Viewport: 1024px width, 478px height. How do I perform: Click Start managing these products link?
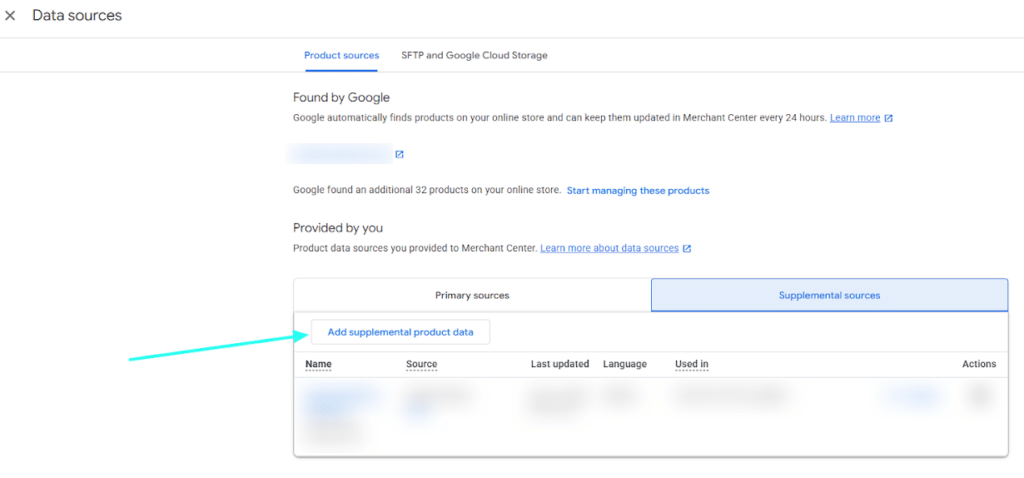point(638,190)
